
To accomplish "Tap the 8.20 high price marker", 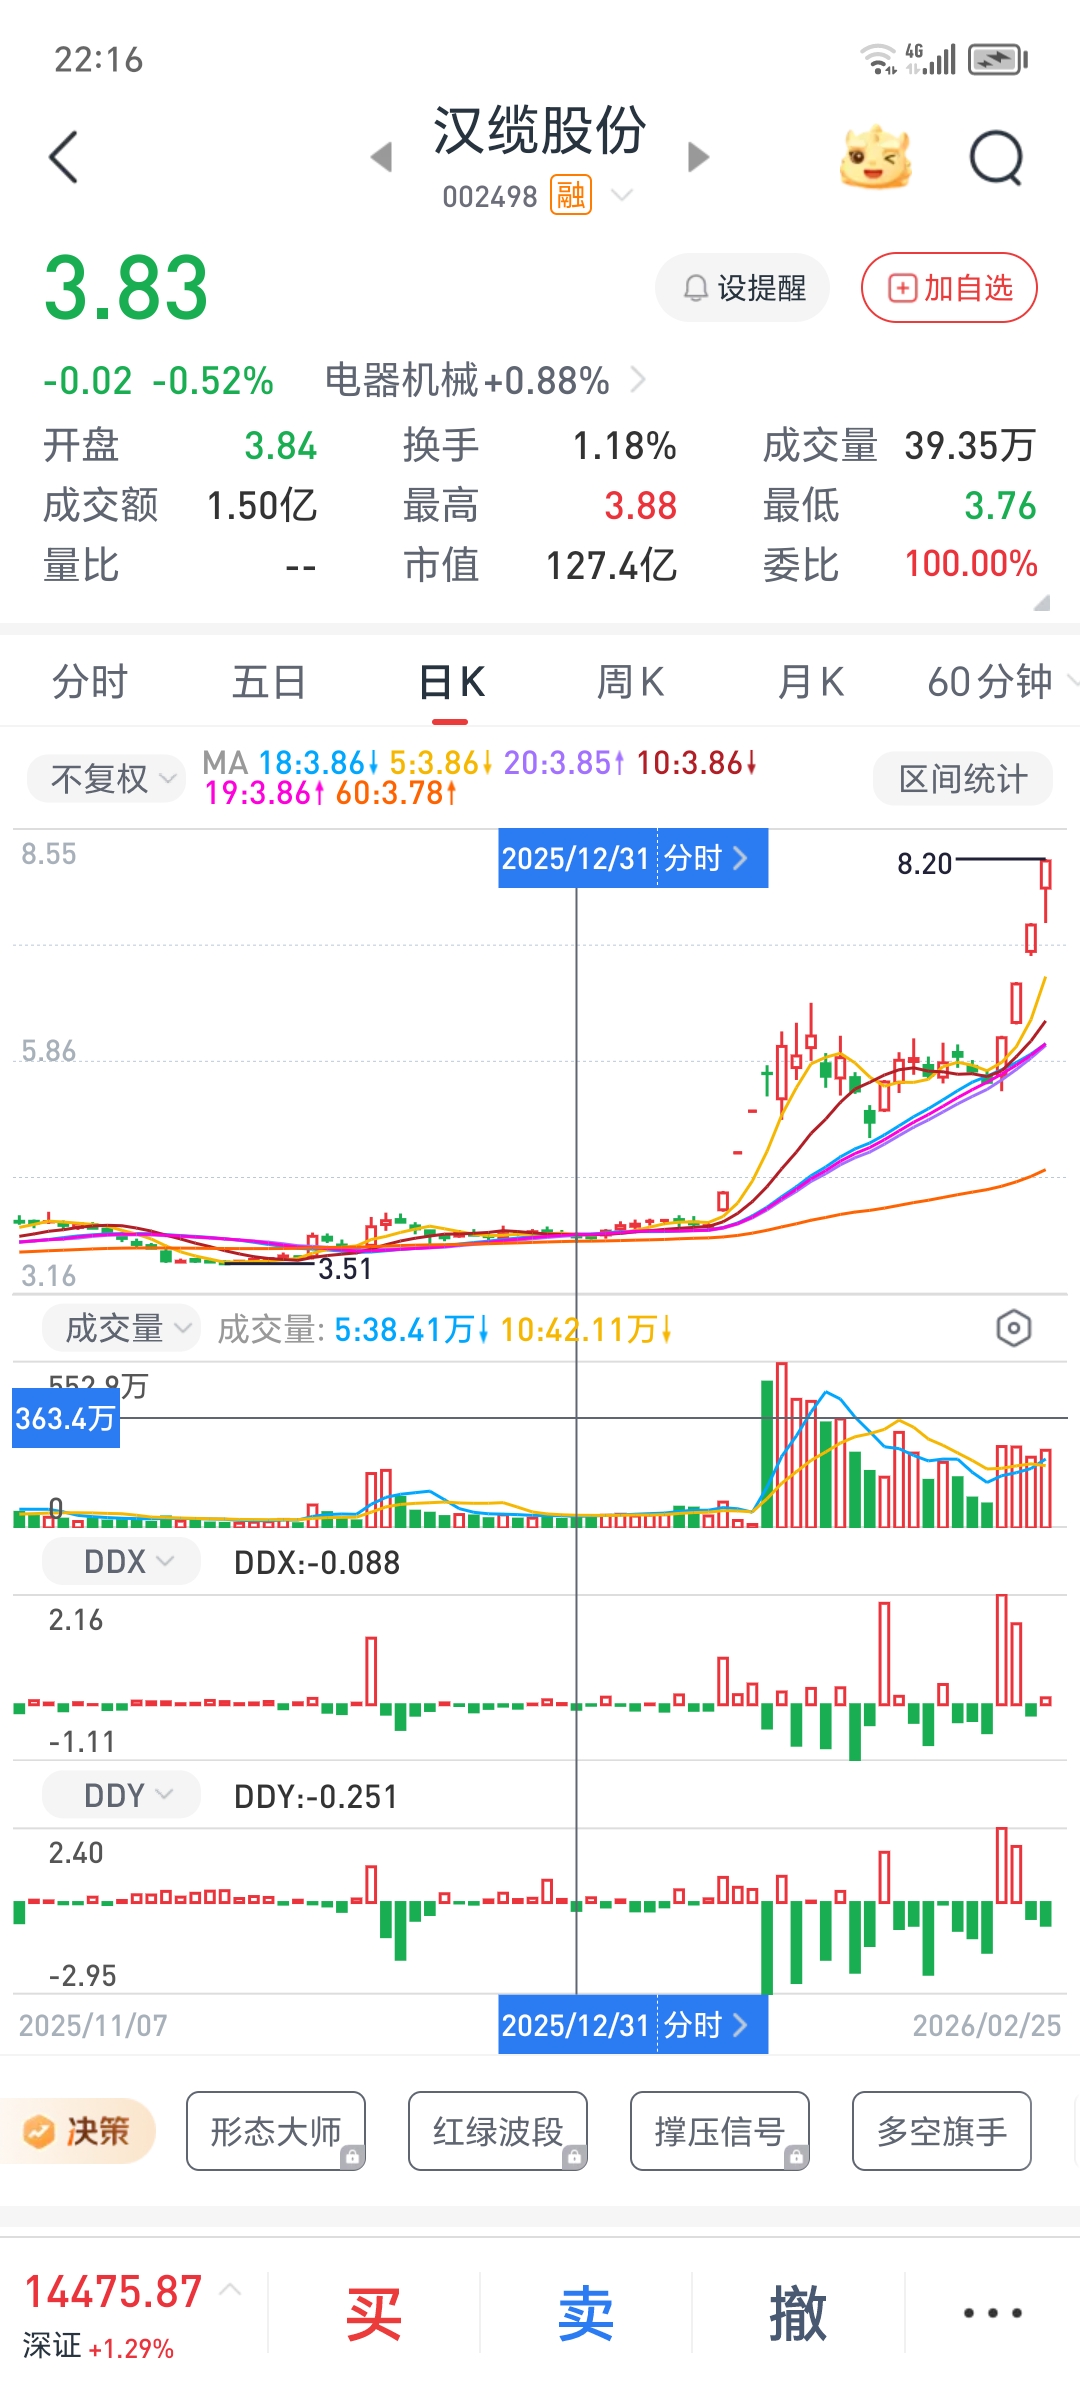I will [924, 863].
